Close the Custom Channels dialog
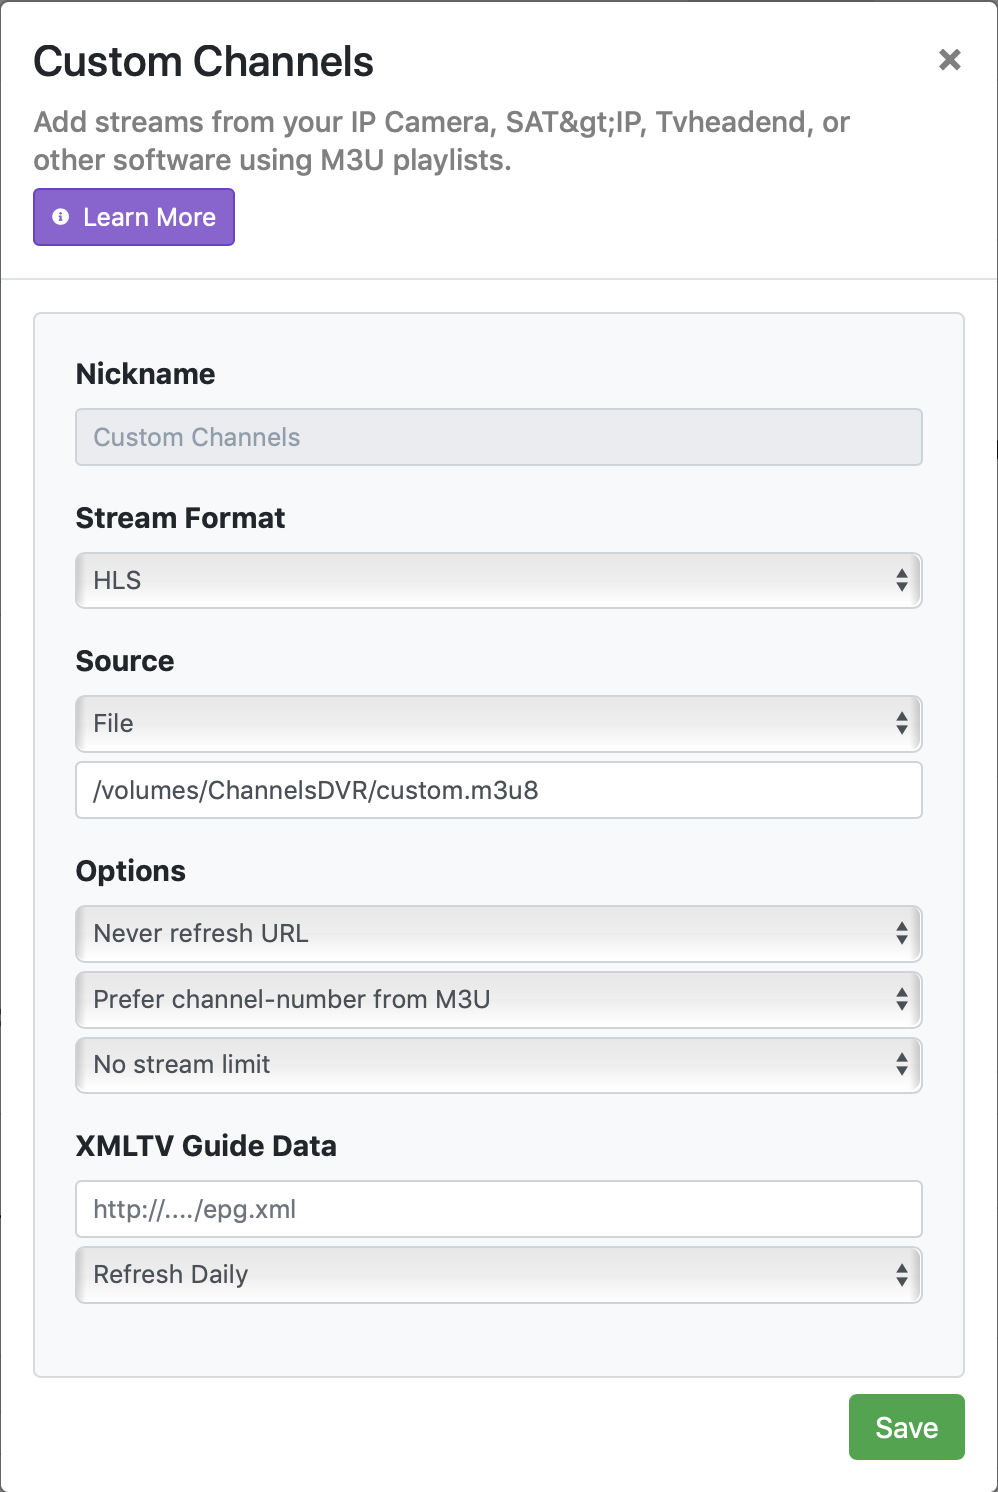The image size is (998, 1492). click(949, 60)
